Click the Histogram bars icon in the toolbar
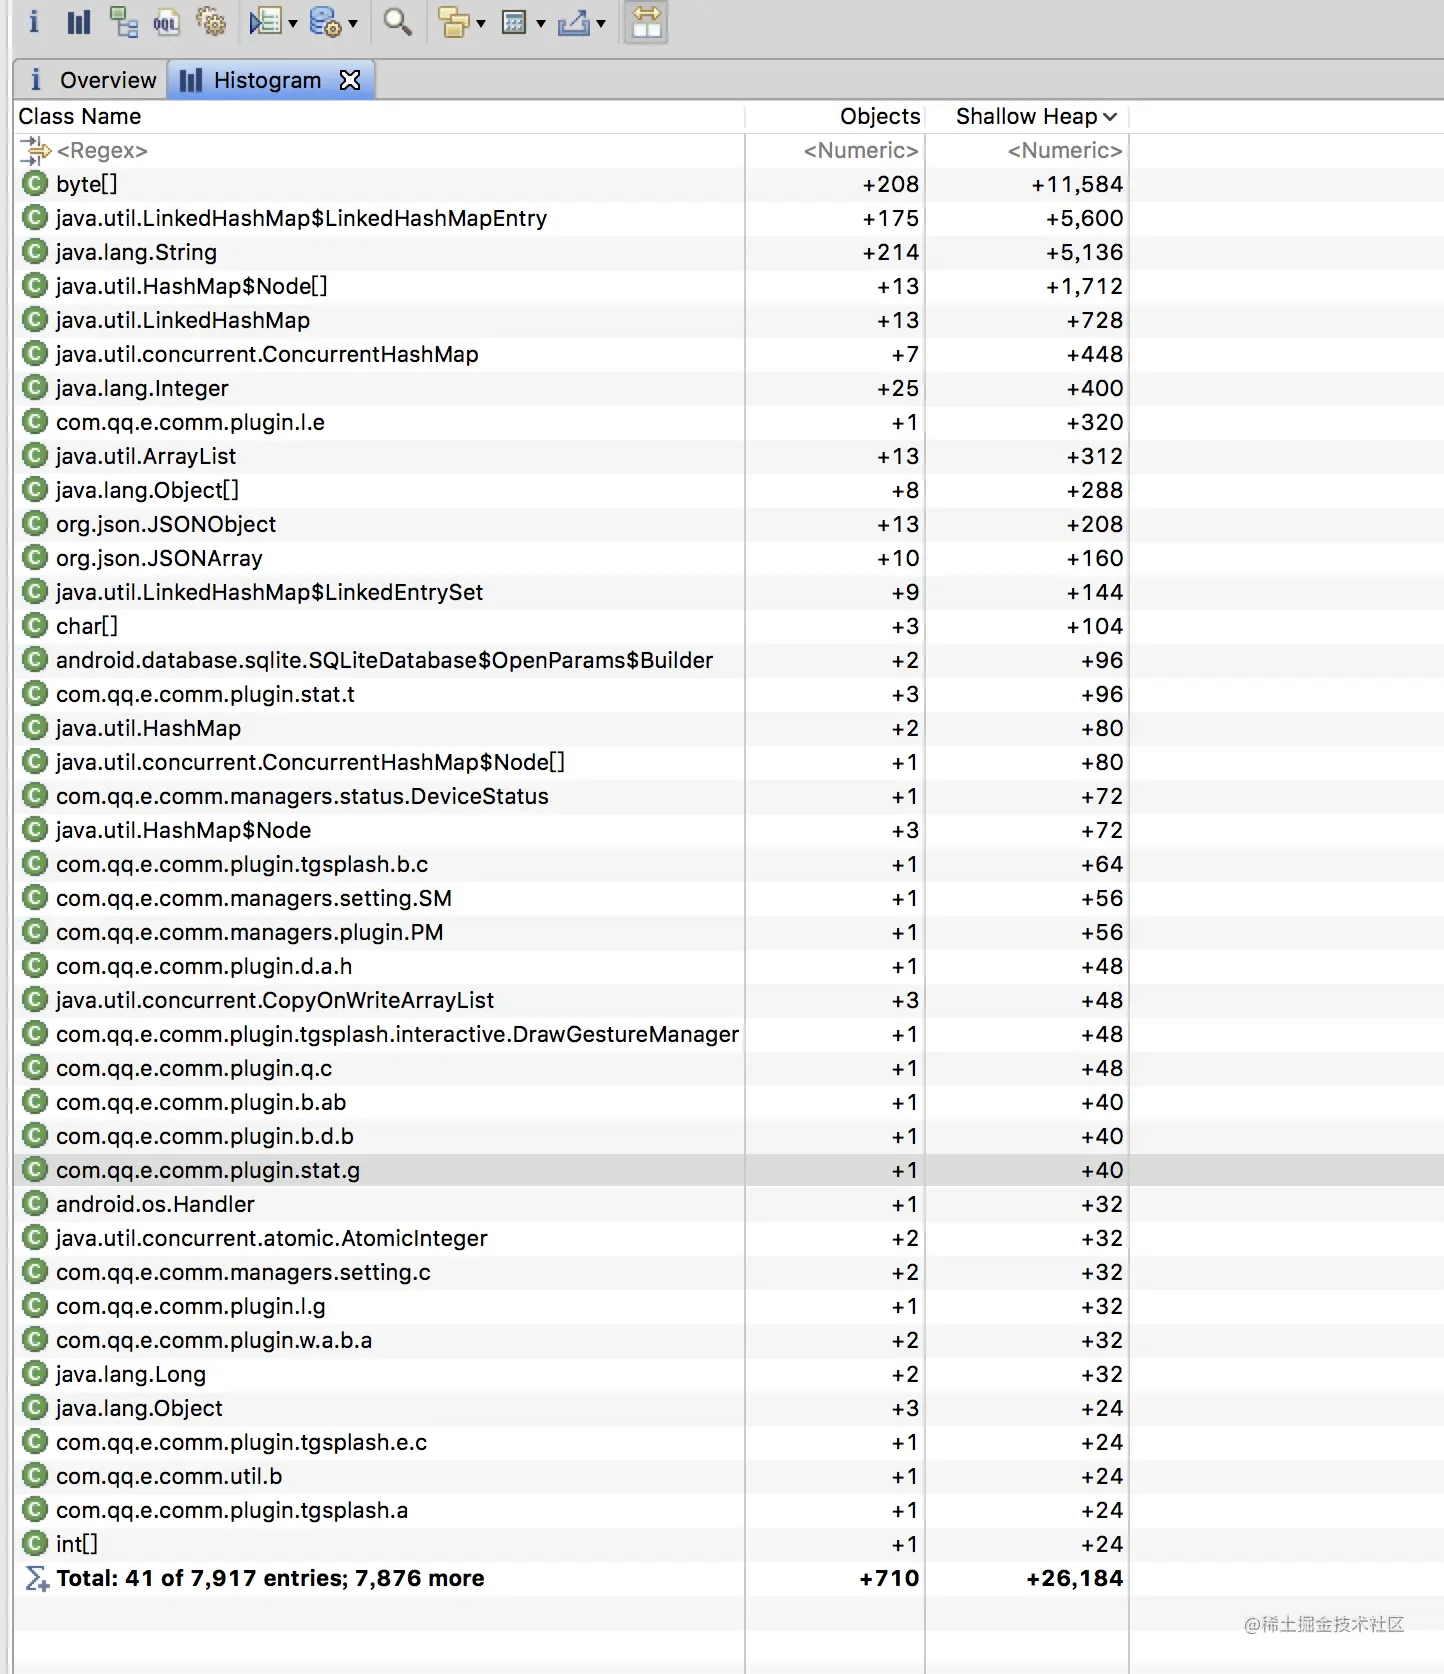The image size is (1444, 1674). pos(78,21)
